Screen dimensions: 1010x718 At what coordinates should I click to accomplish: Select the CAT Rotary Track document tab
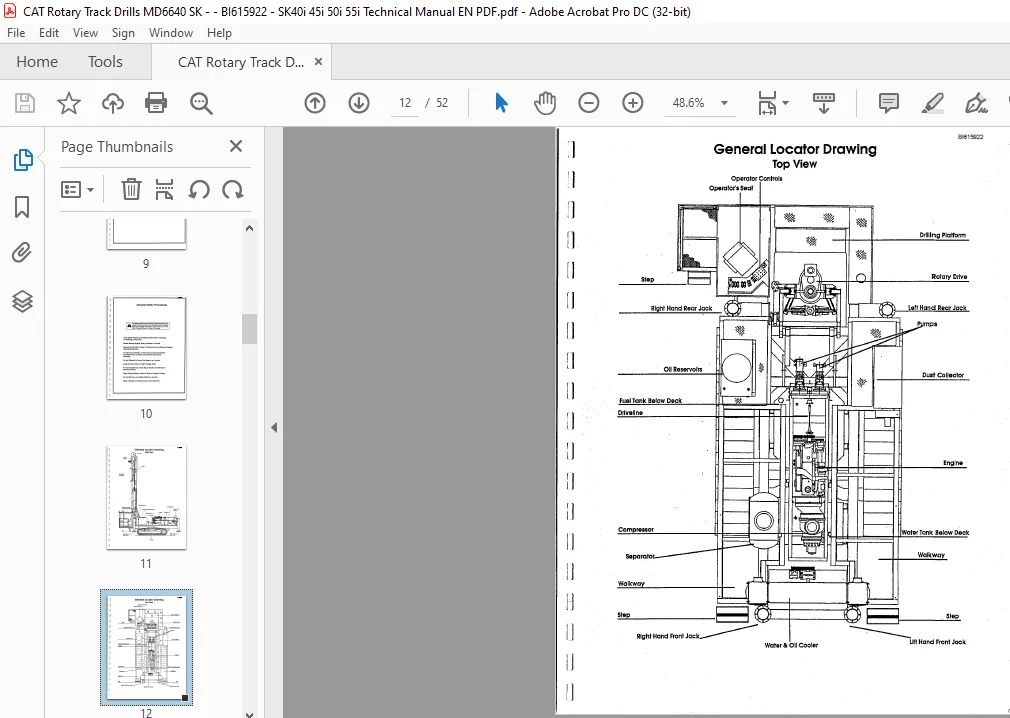(x=241, y=62)
